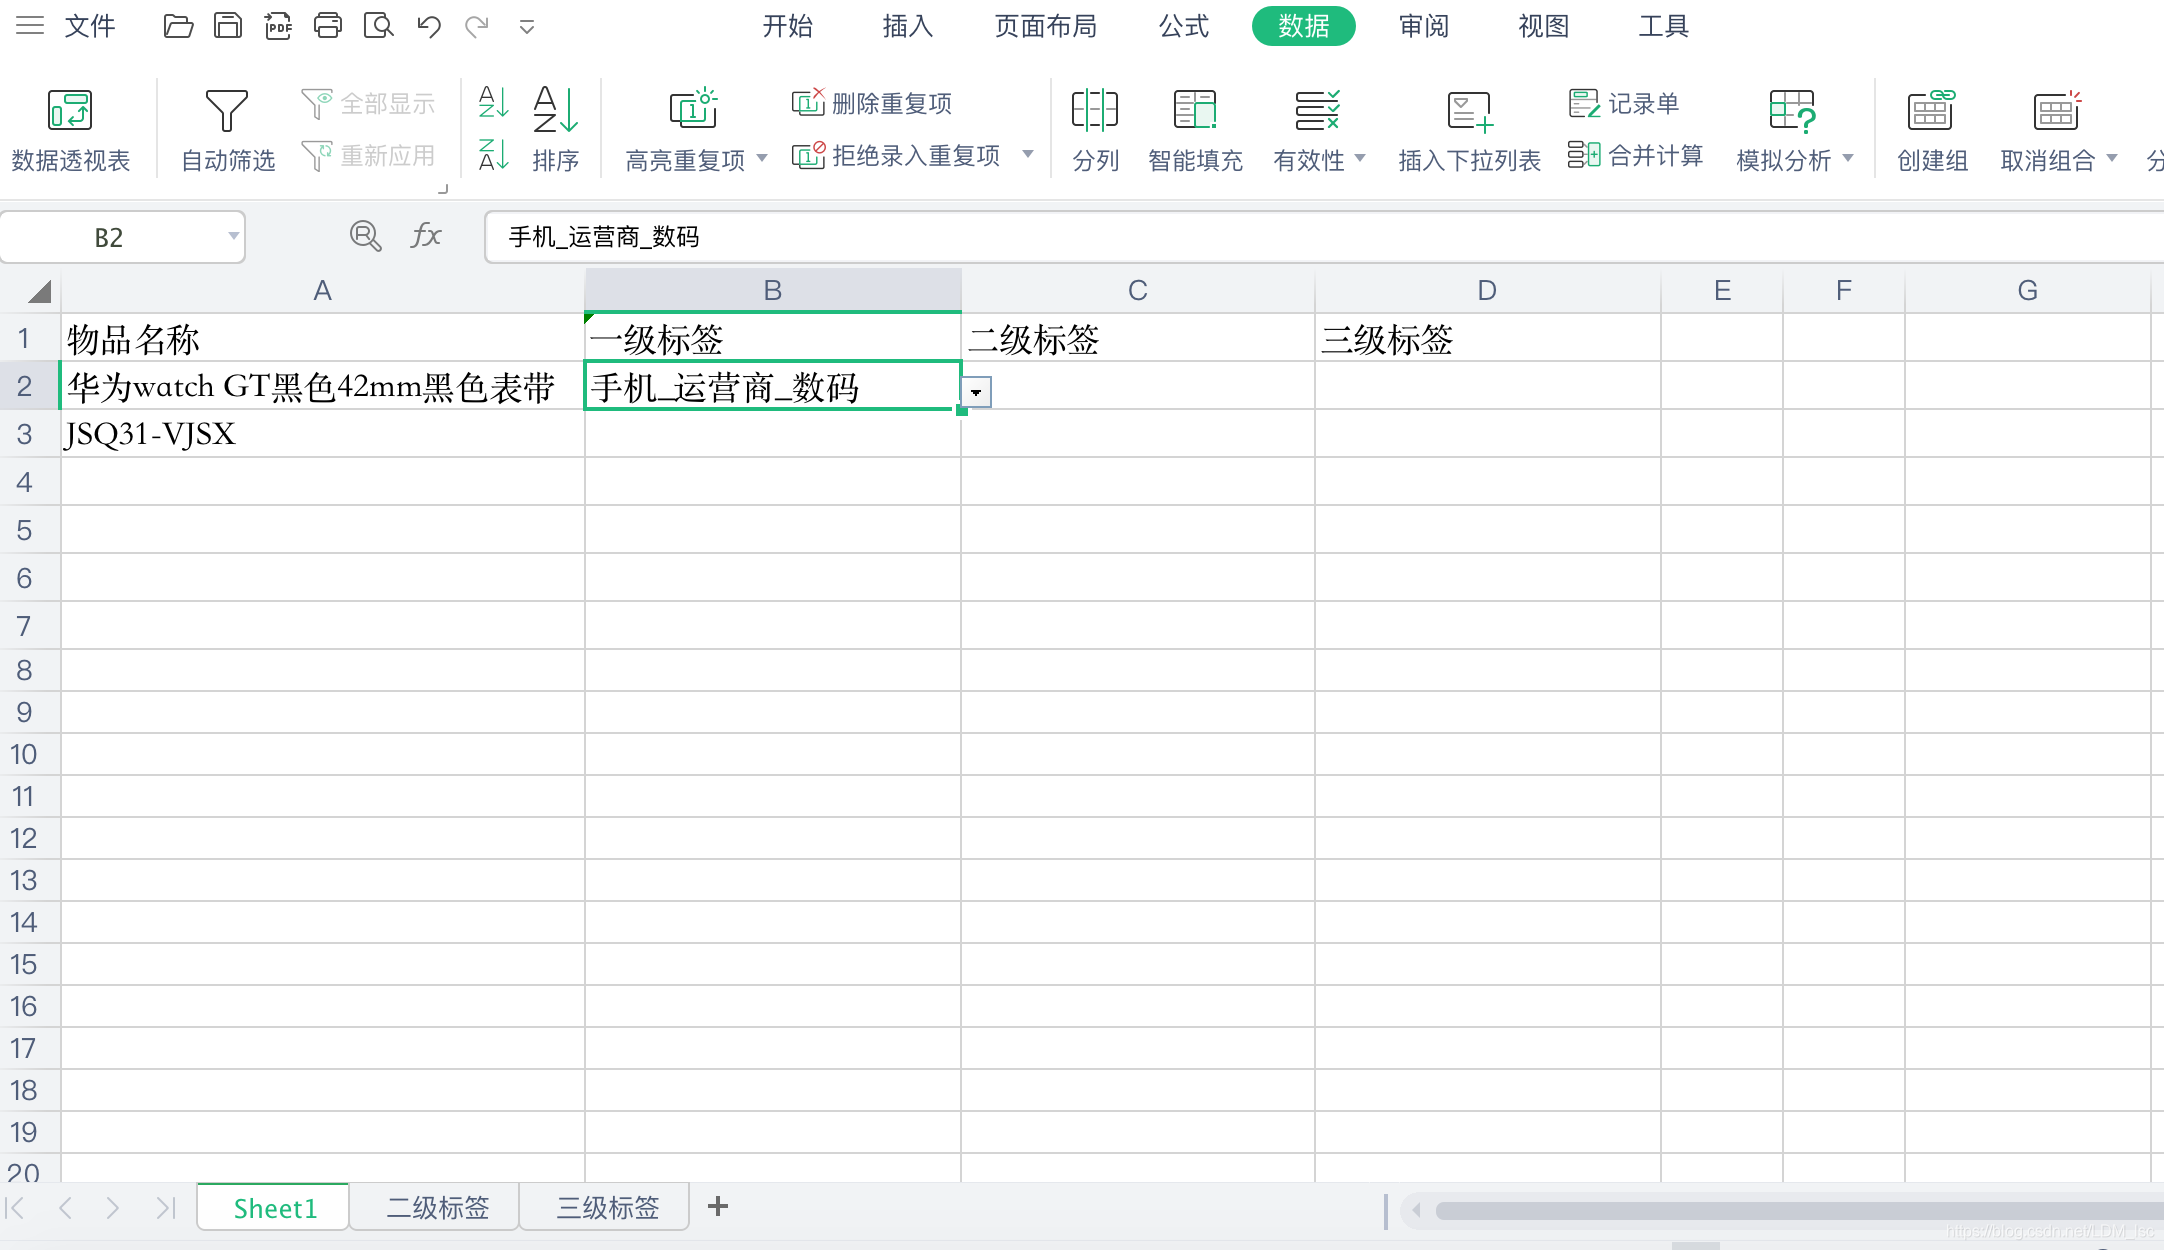Switch to the 页面布局 Page Layout tab
Viewport: 2164px width, 1250px height.
1046,26
